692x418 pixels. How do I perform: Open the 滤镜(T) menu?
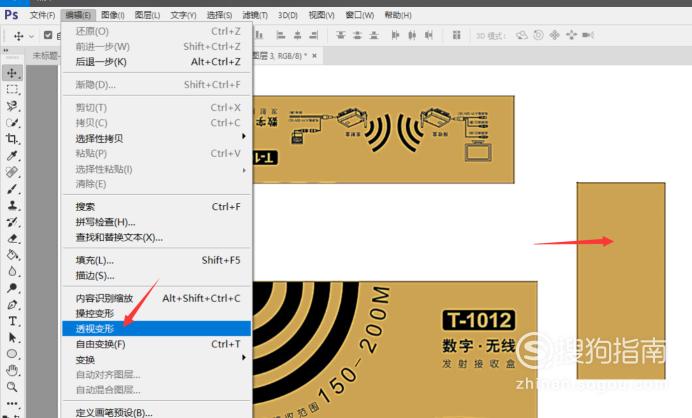(x=255, y=15)
